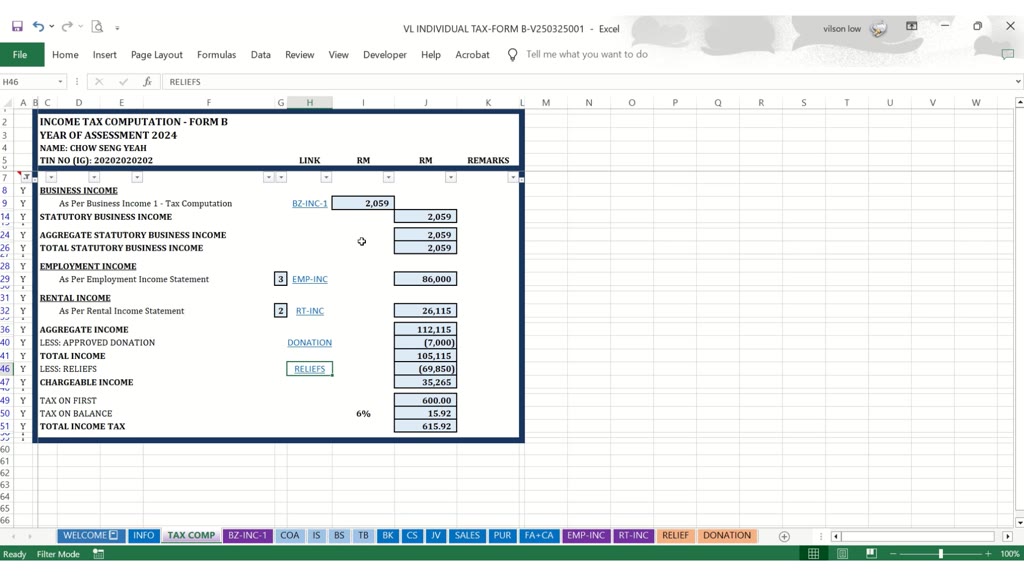This screenshot has height=576, width=1024.
Task: Click the Tell me lightbulb icon
Action: [x=513, y=55]
